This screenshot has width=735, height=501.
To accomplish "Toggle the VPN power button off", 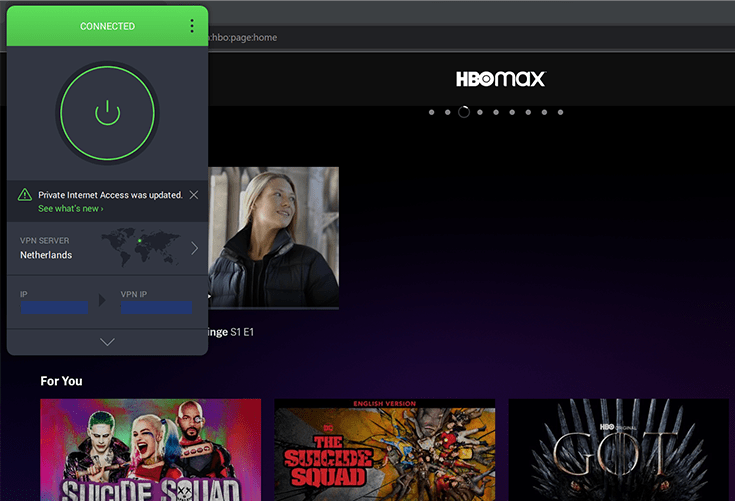I will pos(107,113).
